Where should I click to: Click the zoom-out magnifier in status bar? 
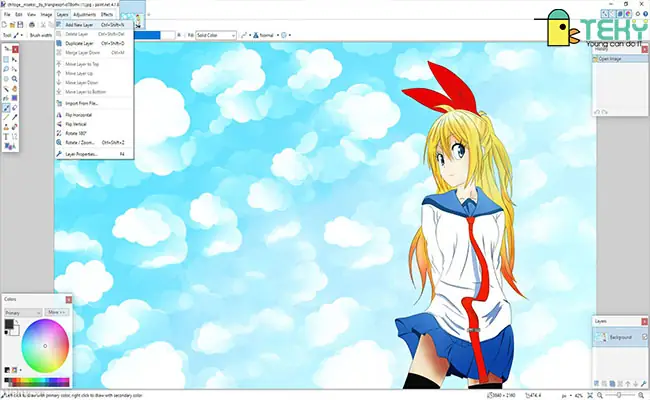coord(599,395)
